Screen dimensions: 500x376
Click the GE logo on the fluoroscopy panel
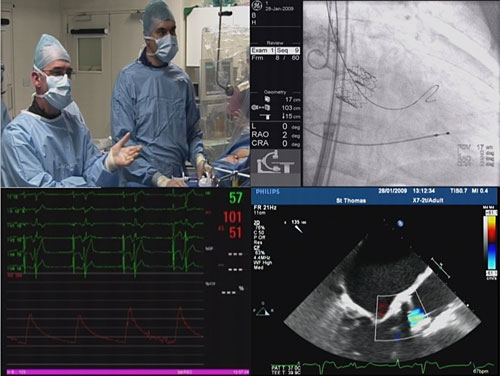pos(257,6)
